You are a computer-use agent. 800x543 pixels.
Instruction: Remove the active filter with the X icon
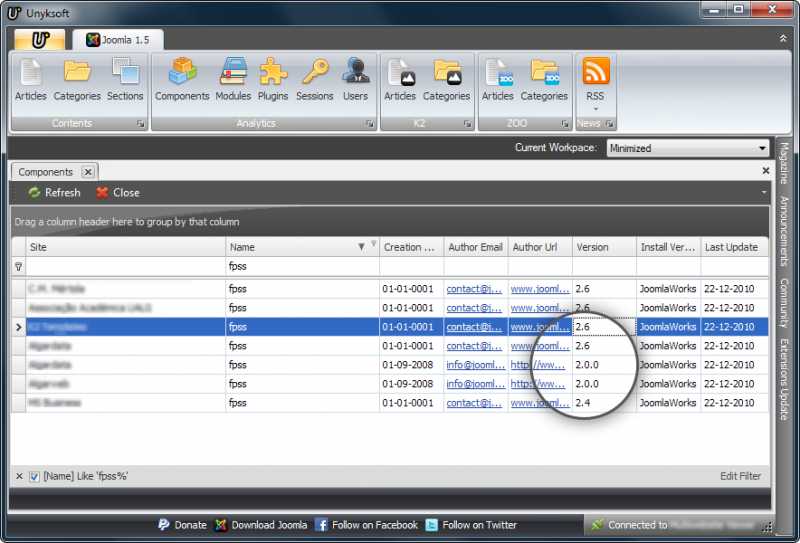19,476
